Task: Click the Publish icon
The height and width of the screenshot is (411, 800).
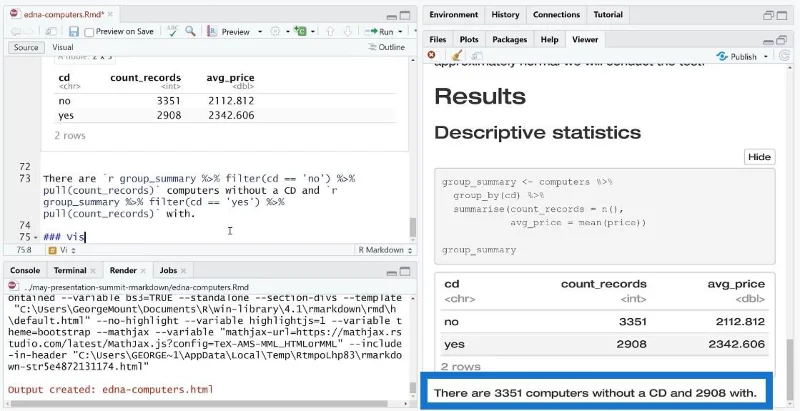Action: (722, 56)
